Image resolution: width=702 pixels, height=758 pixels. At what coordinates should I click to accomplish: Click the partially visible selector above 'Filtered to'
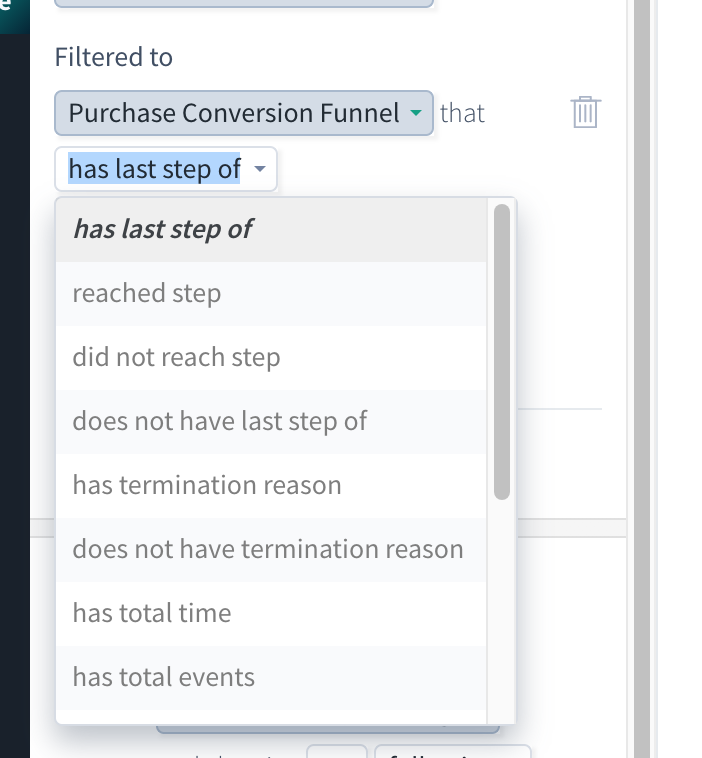(244, 3)
